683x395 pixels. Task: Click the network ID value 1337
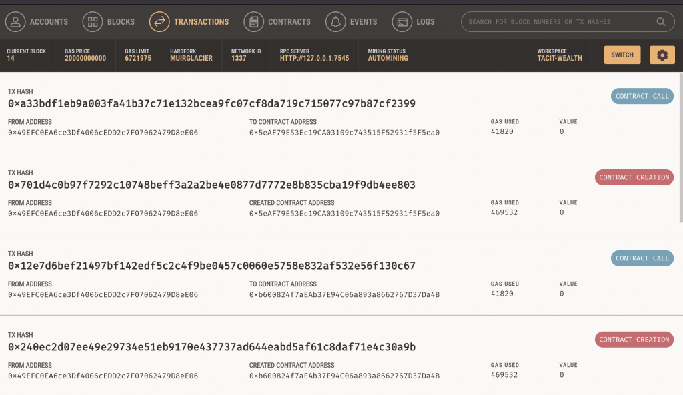point(239,58)
